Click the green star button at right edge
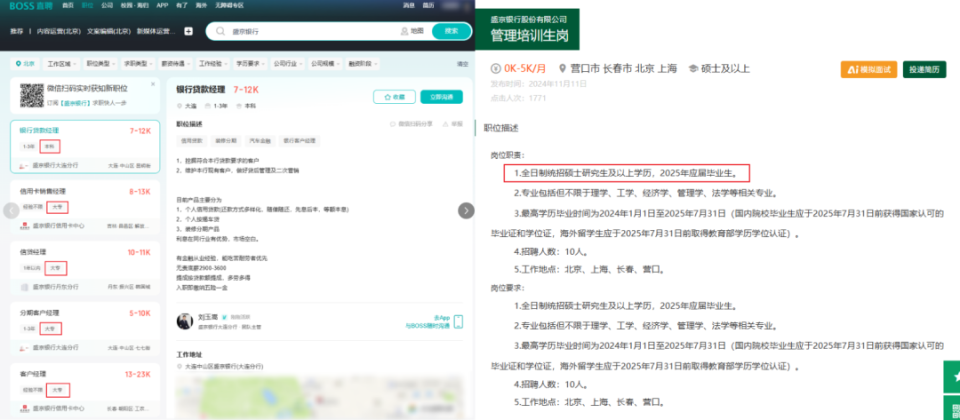Viewport: 960px width, 420px height. [952, 377]
